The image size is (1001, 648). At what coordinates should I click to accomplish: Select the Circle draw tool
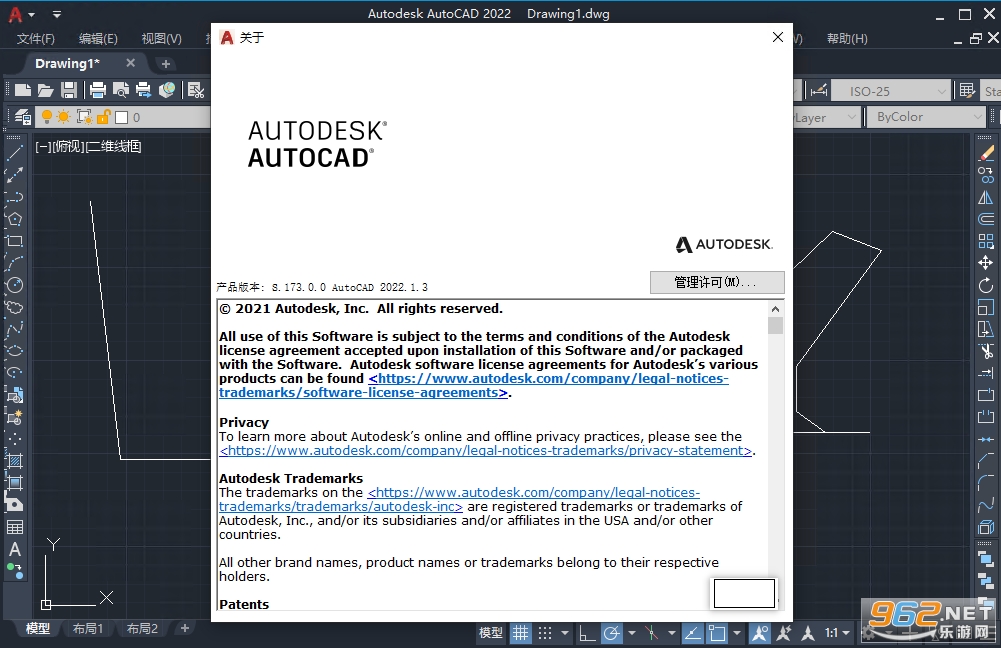pos(14,285)
